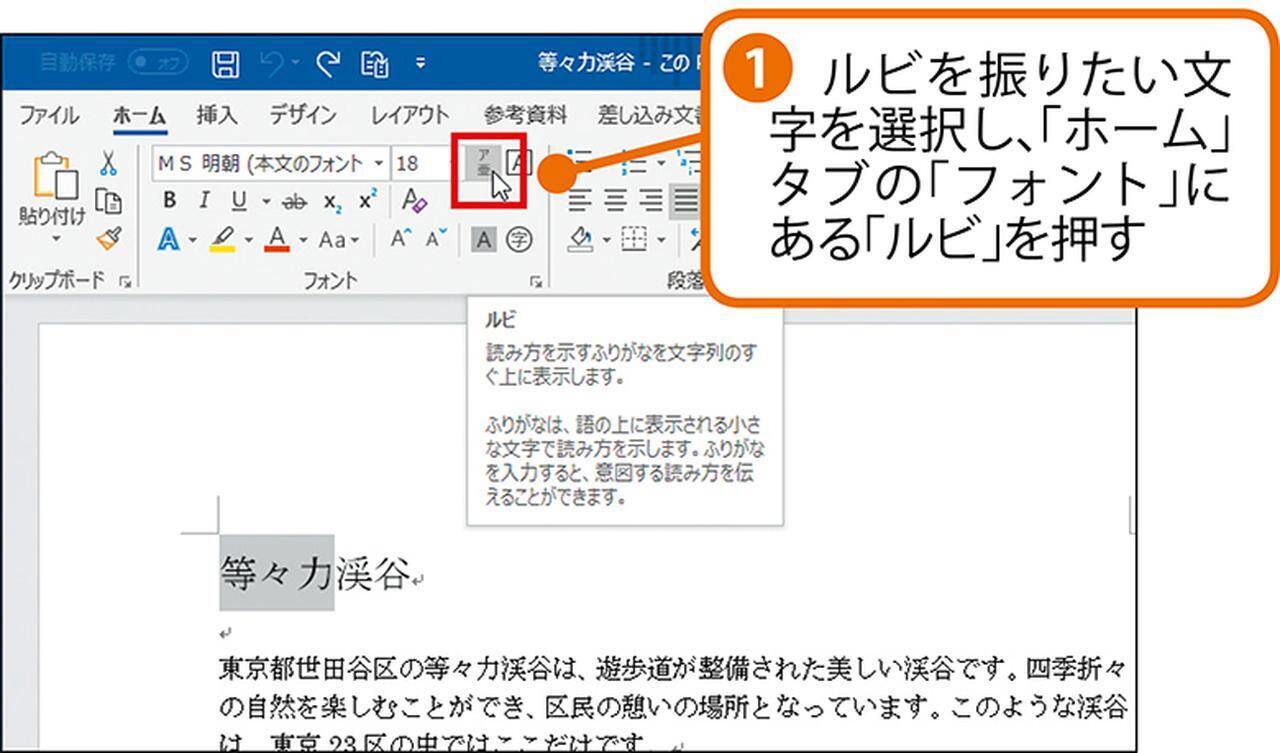Toggle character shading (gray A)

click(483, 240)
